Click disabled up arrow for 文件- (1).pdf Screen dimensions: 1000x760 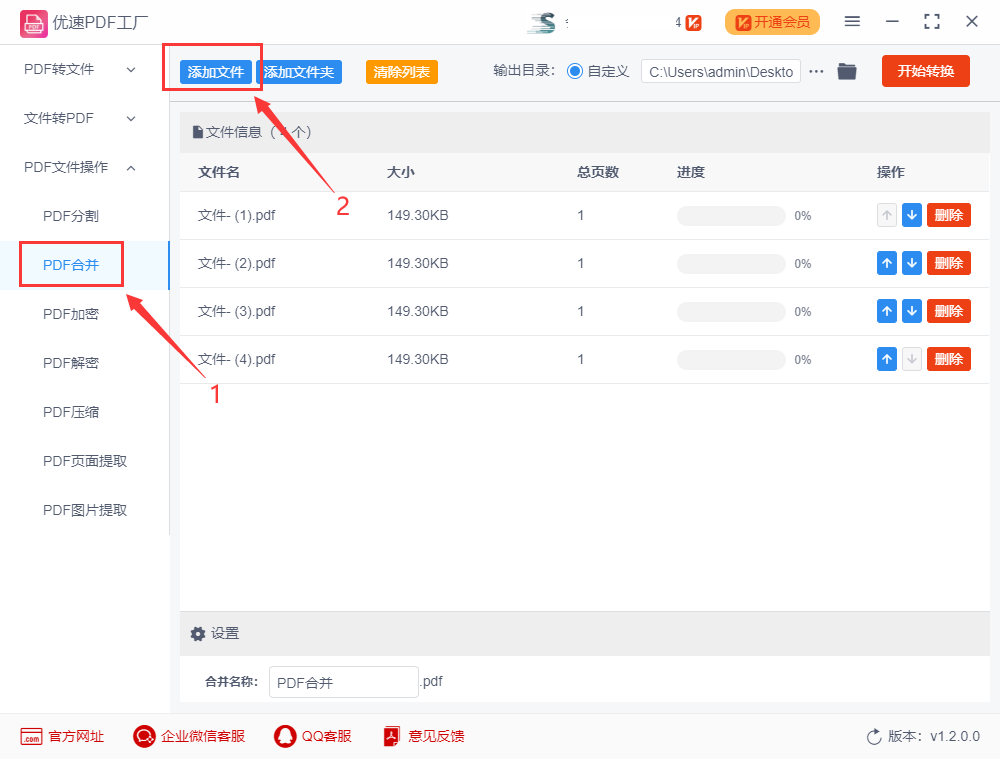click(887, 216)
